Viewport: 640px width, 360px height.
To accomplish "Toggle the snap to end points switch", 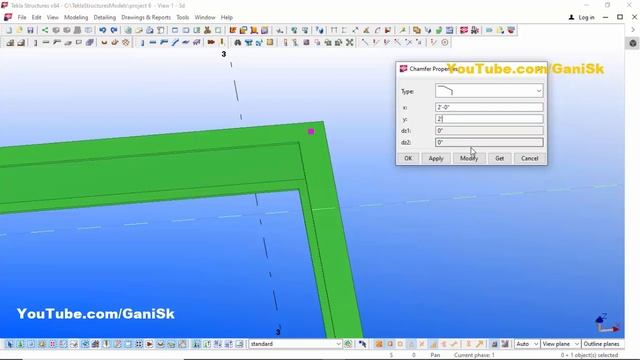I will pyautogui.click(x=389, y=344).
